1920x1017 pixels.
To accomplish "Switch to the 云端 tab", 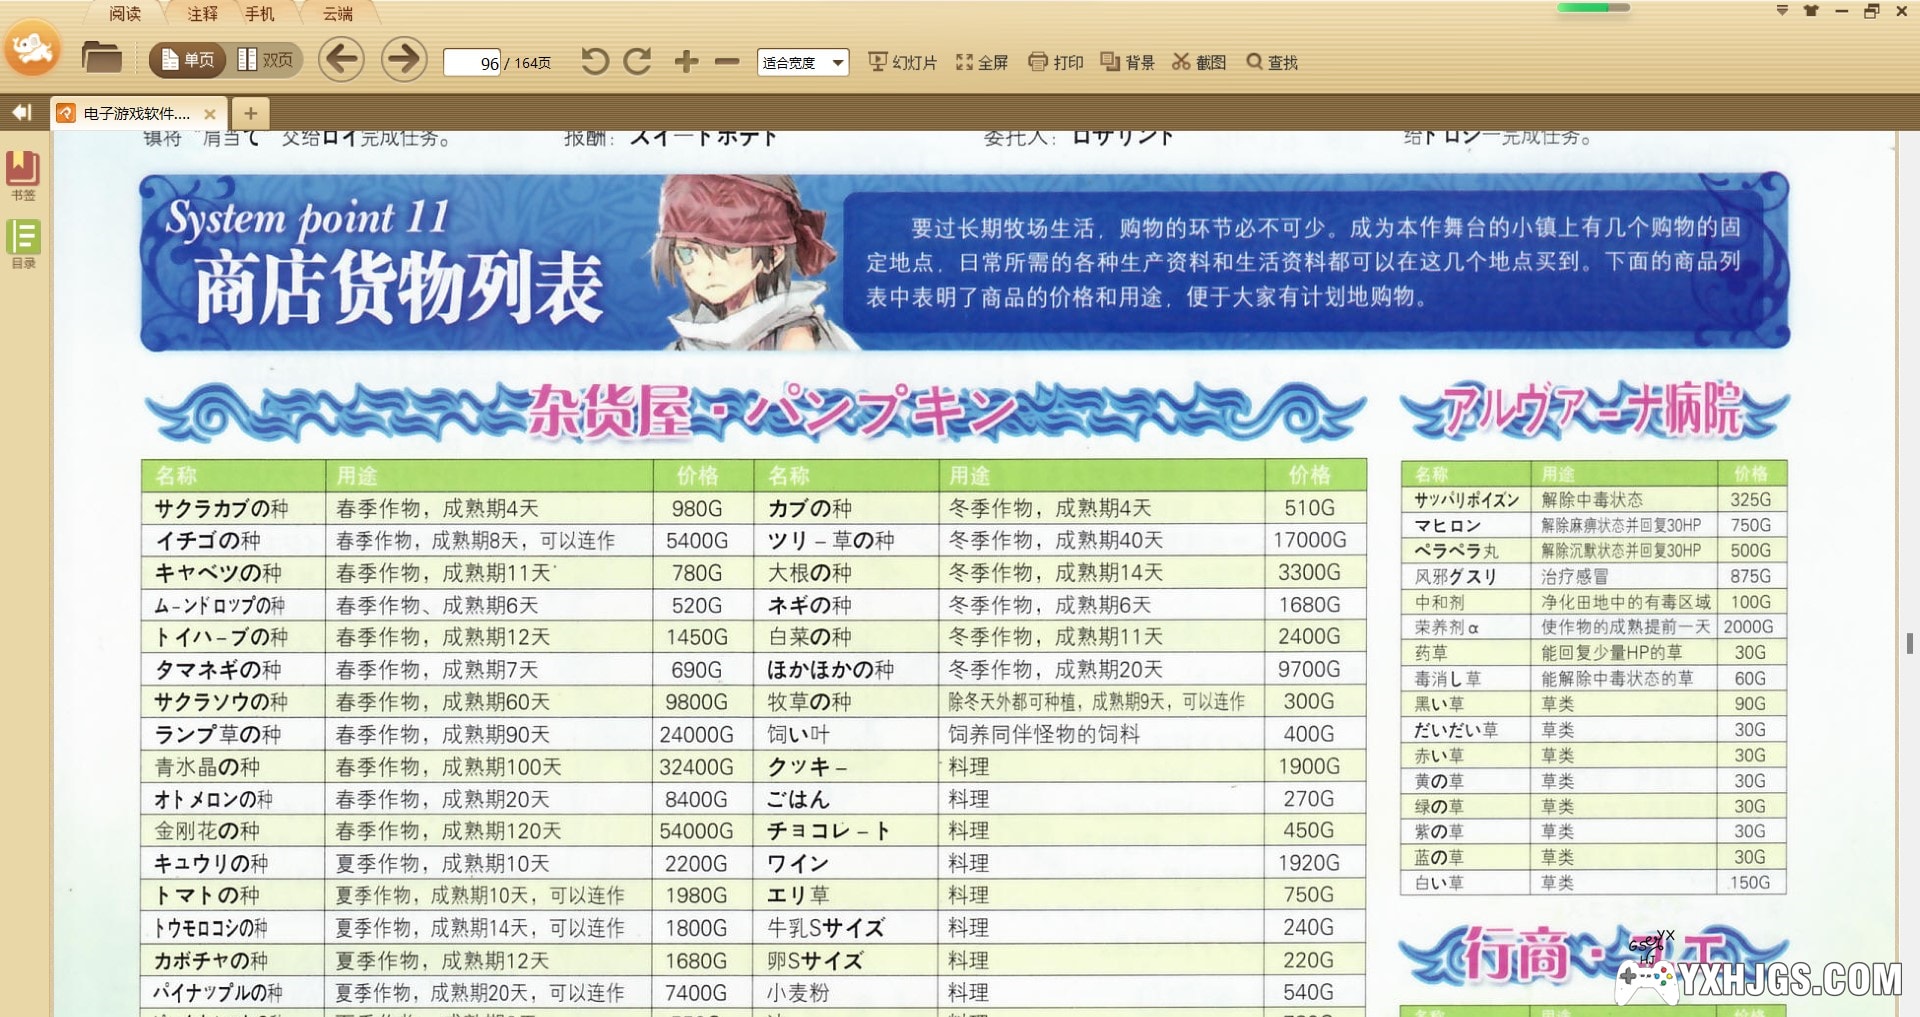I will point(338,14).
